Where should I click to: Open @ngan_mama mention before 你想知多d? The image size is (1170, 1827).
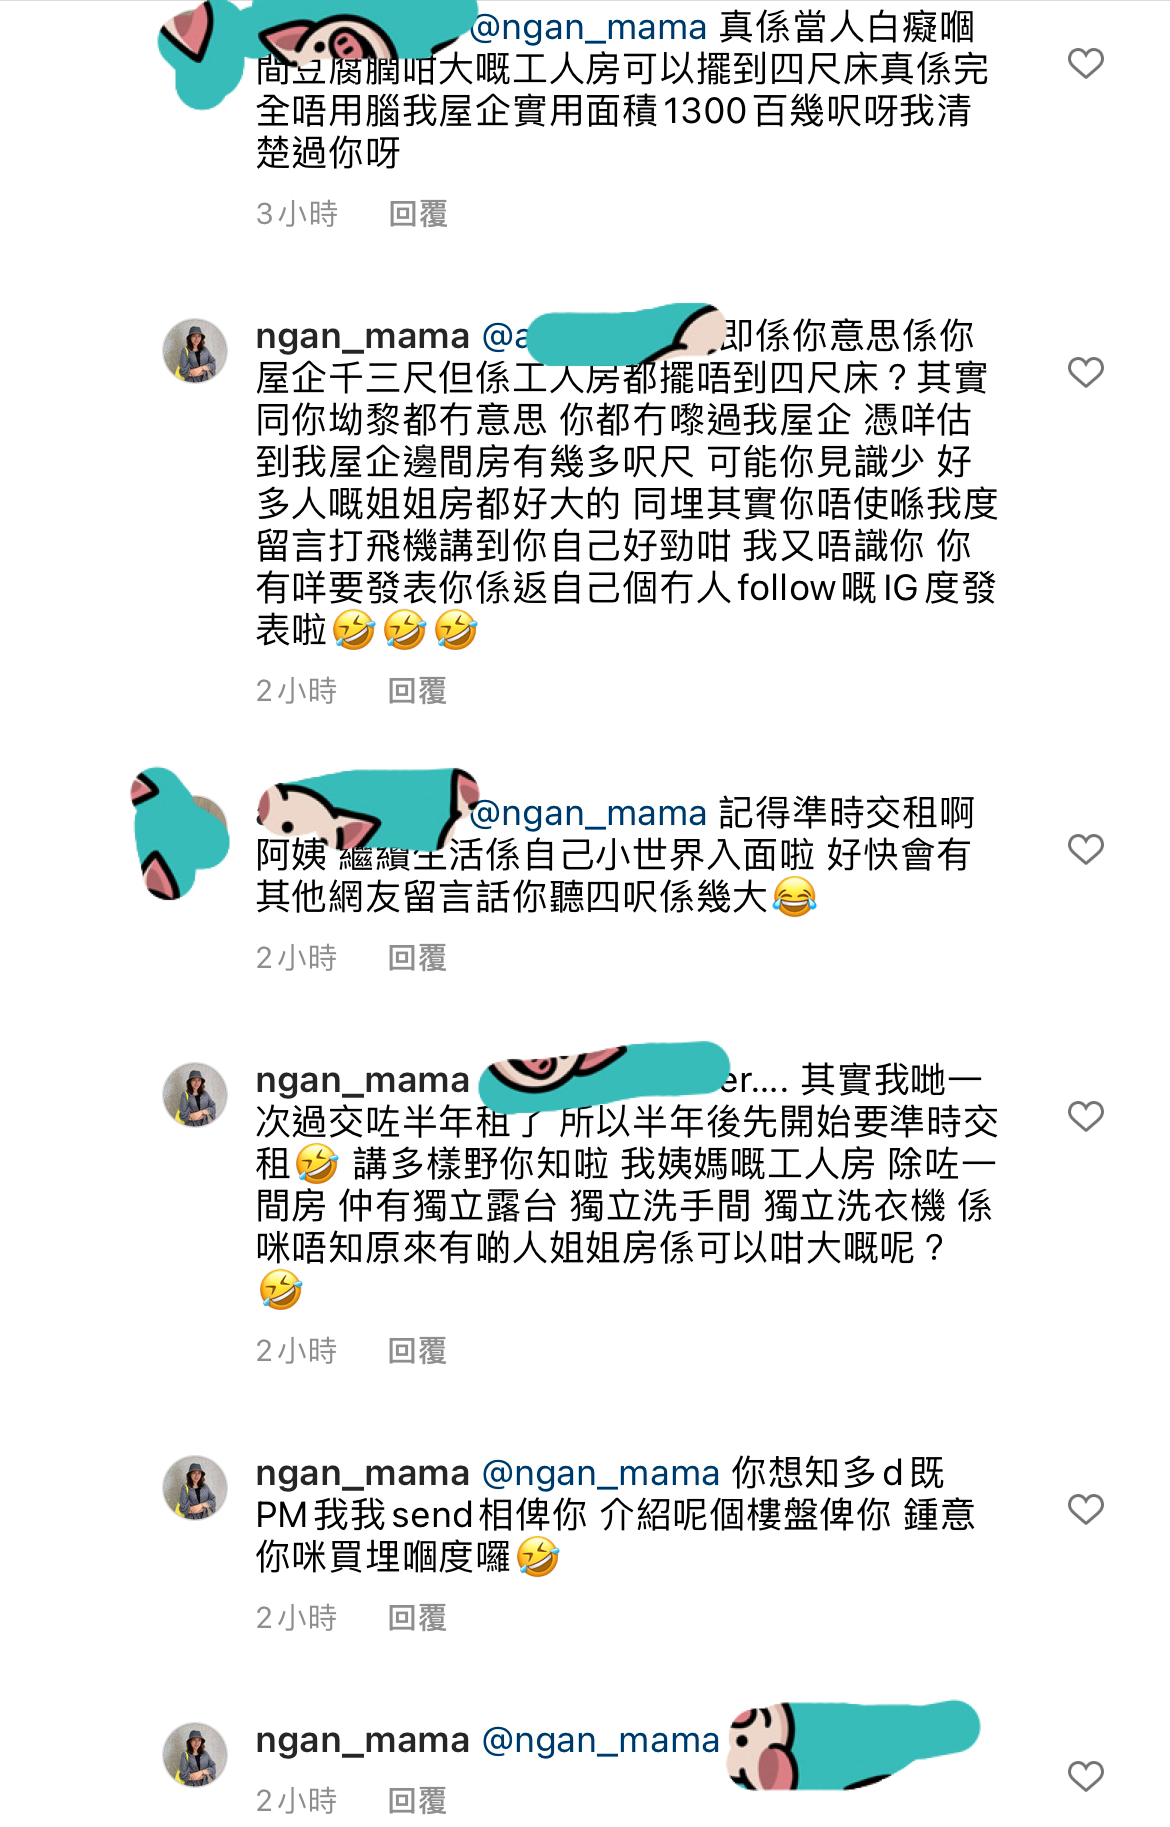pyautogui.click(x=601, y=1473)
